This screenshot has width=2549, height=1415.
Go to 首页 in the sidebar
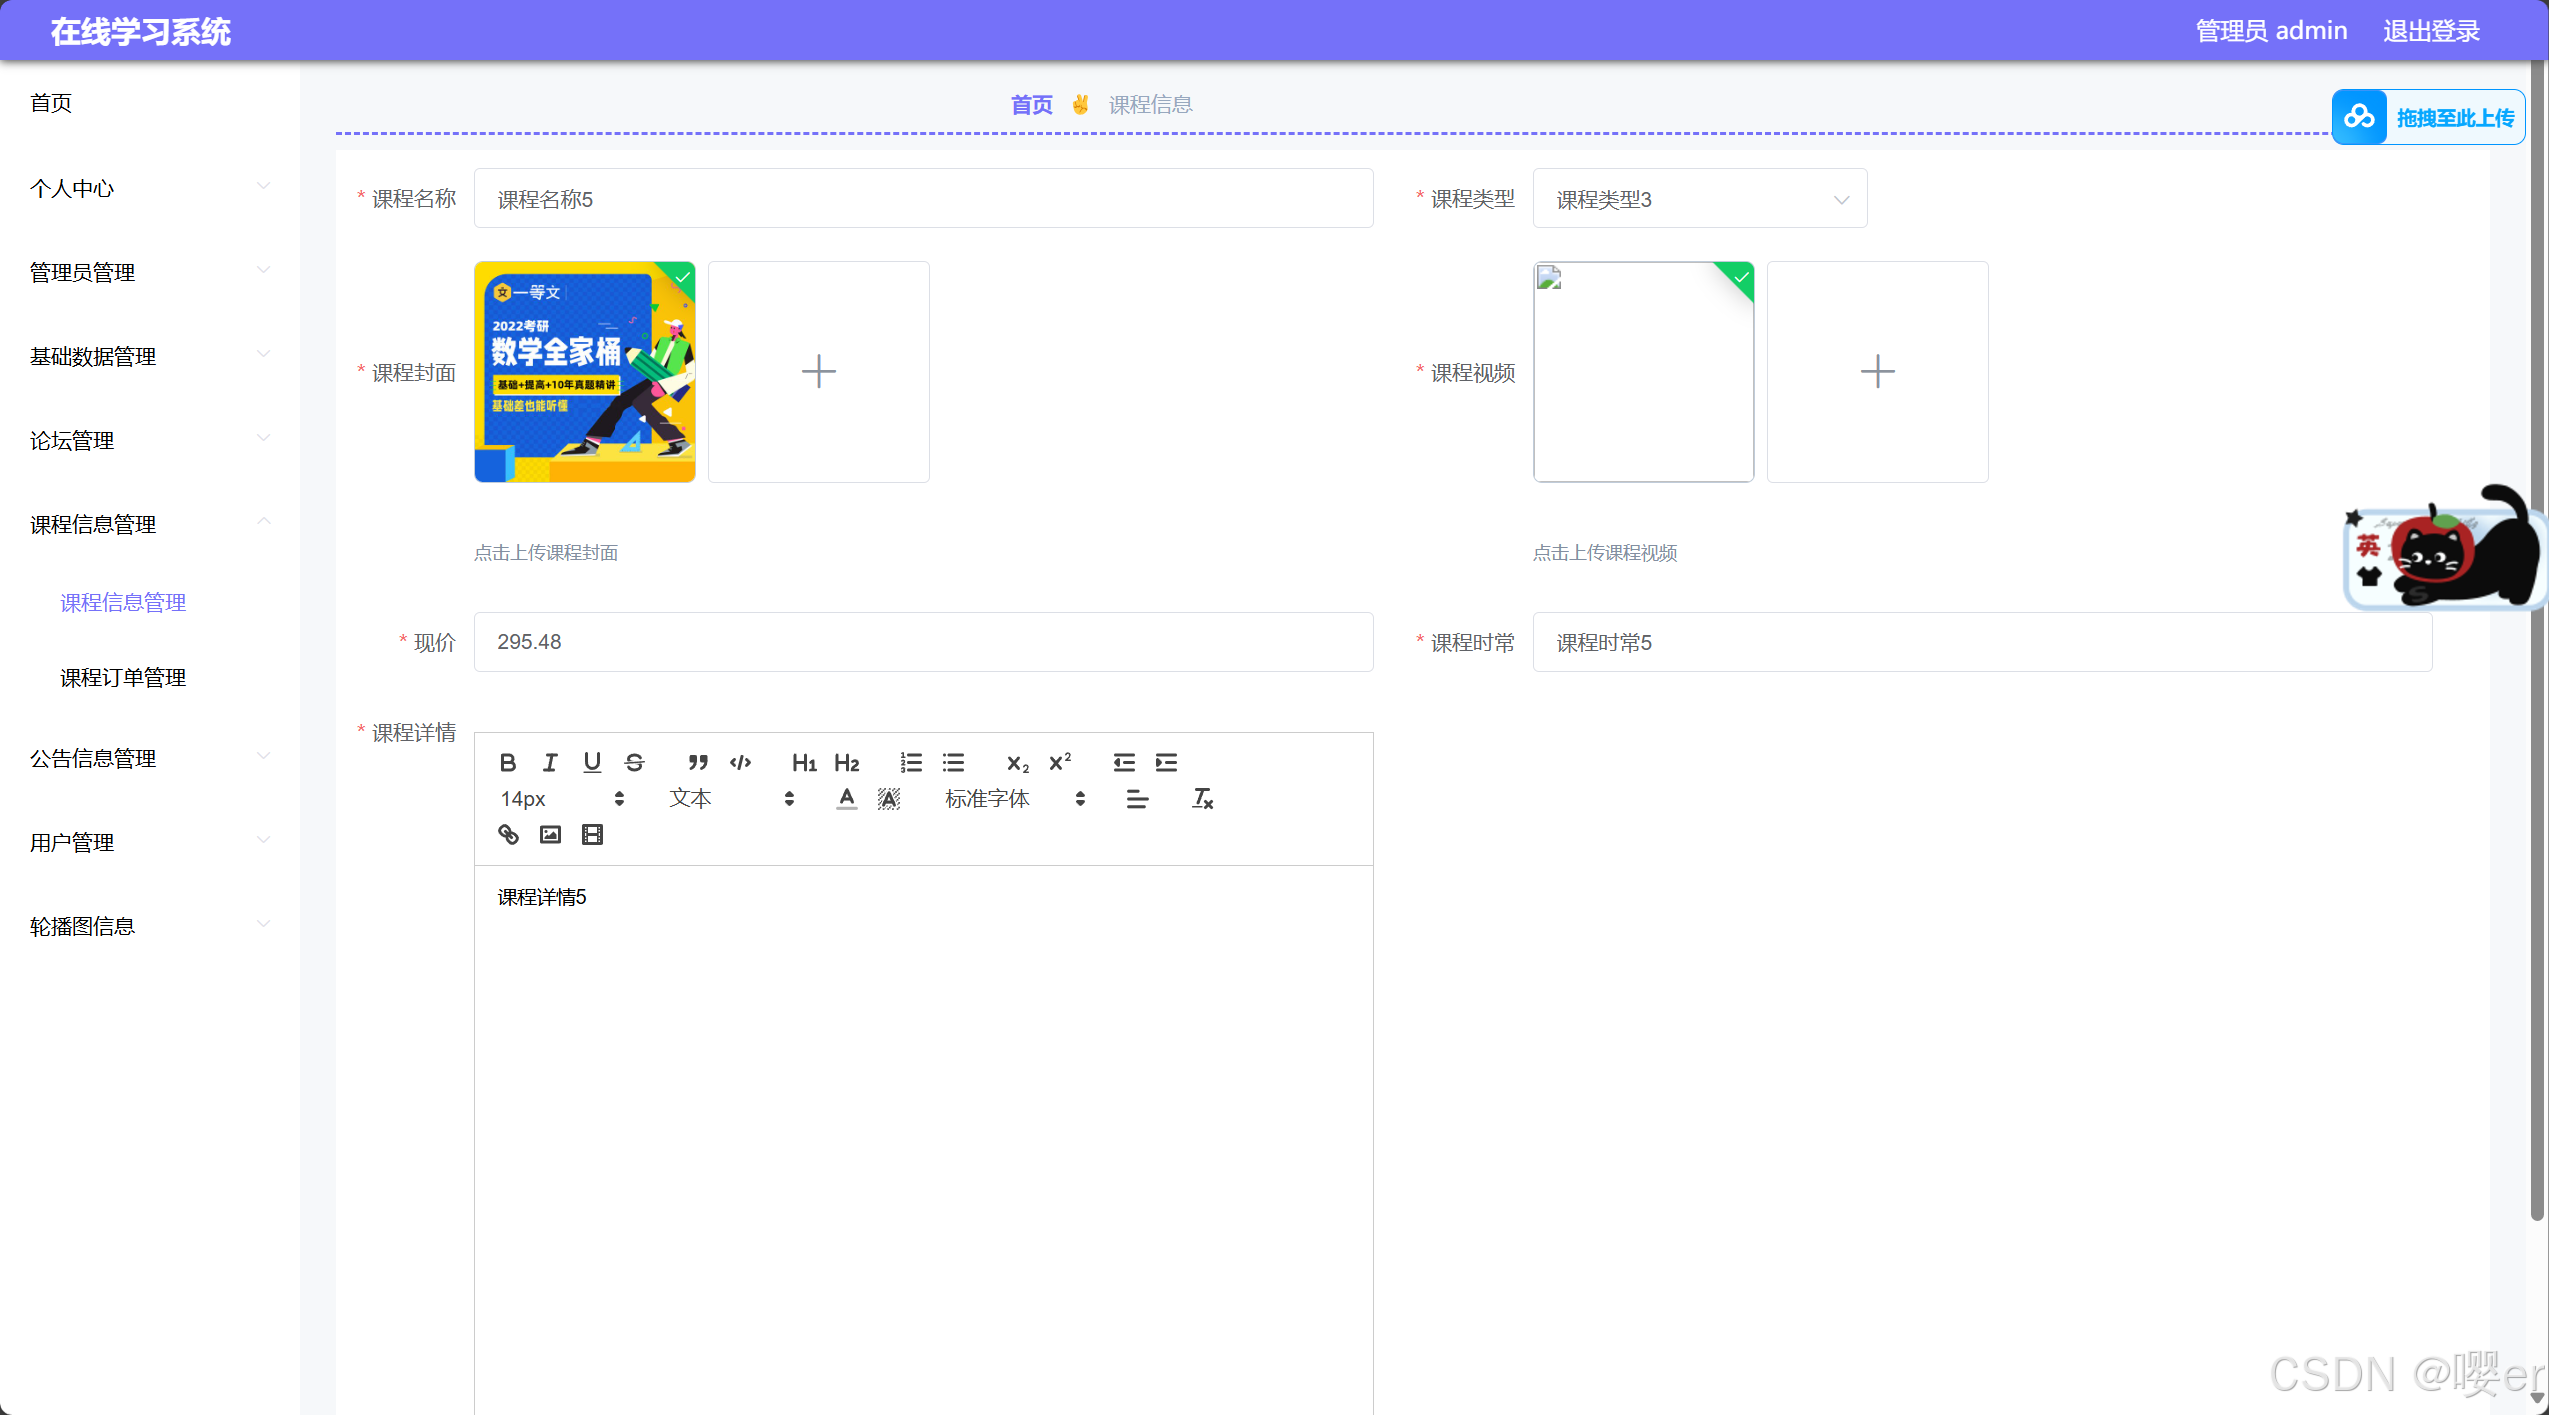pos(51,103)
